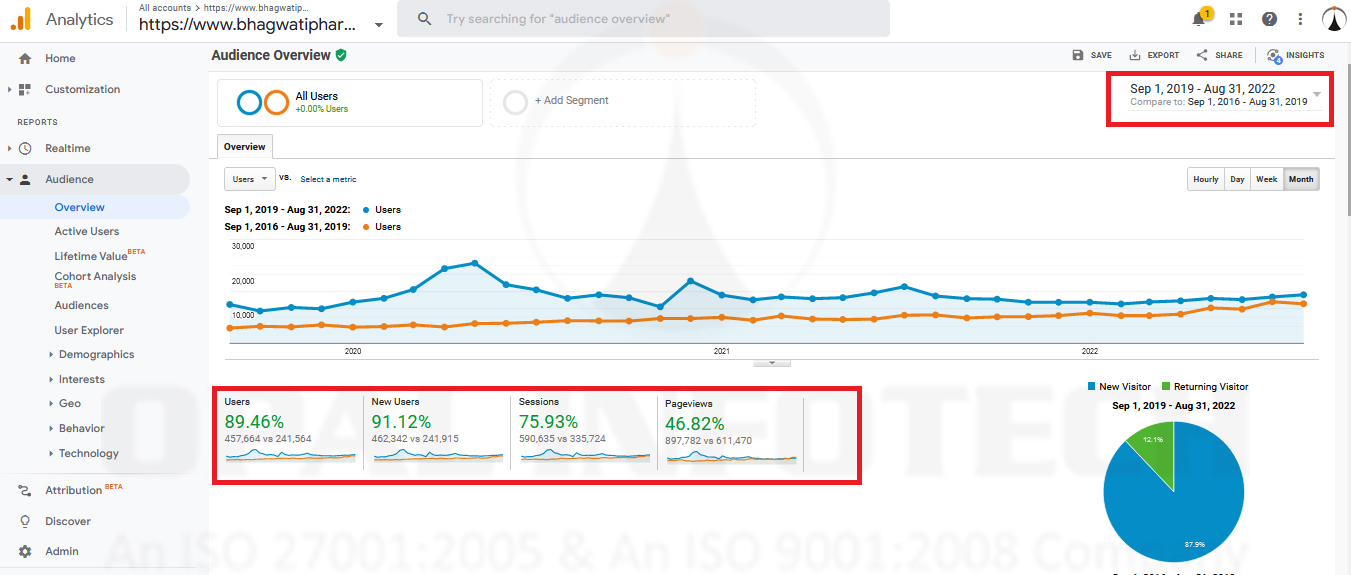
Task: Click the Audience Overview page title
Action: [x=271, y=55]
